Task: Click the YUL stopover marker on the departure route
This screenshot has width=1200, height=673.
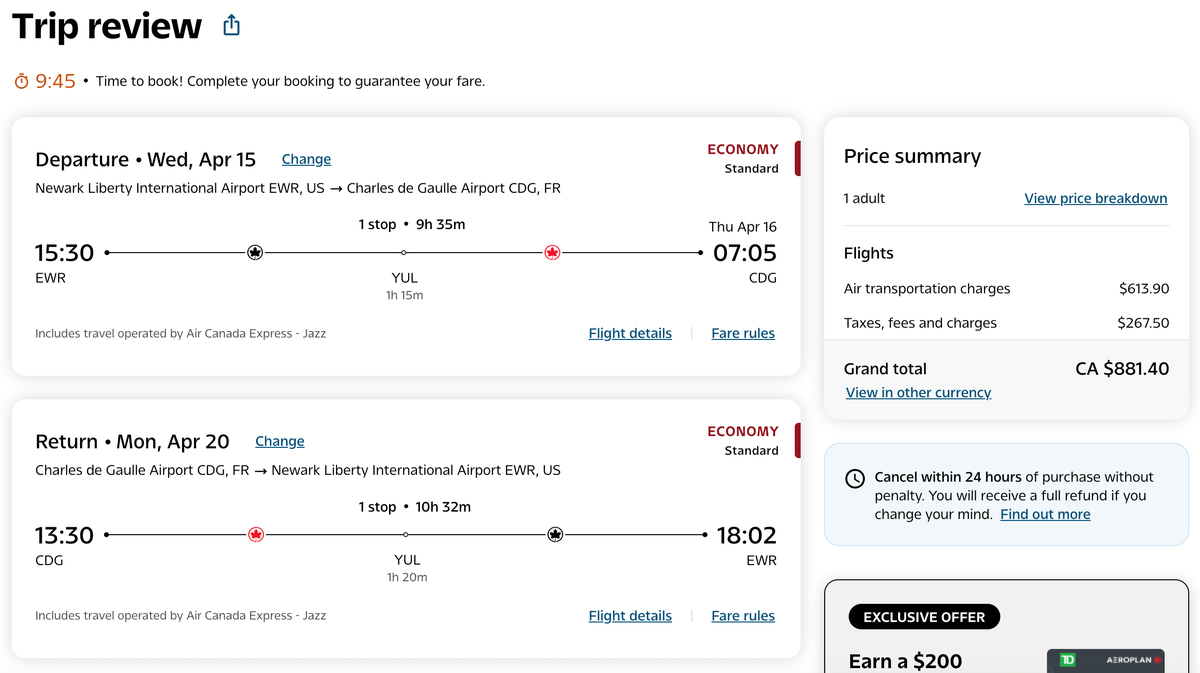Action: coord(404,253)
